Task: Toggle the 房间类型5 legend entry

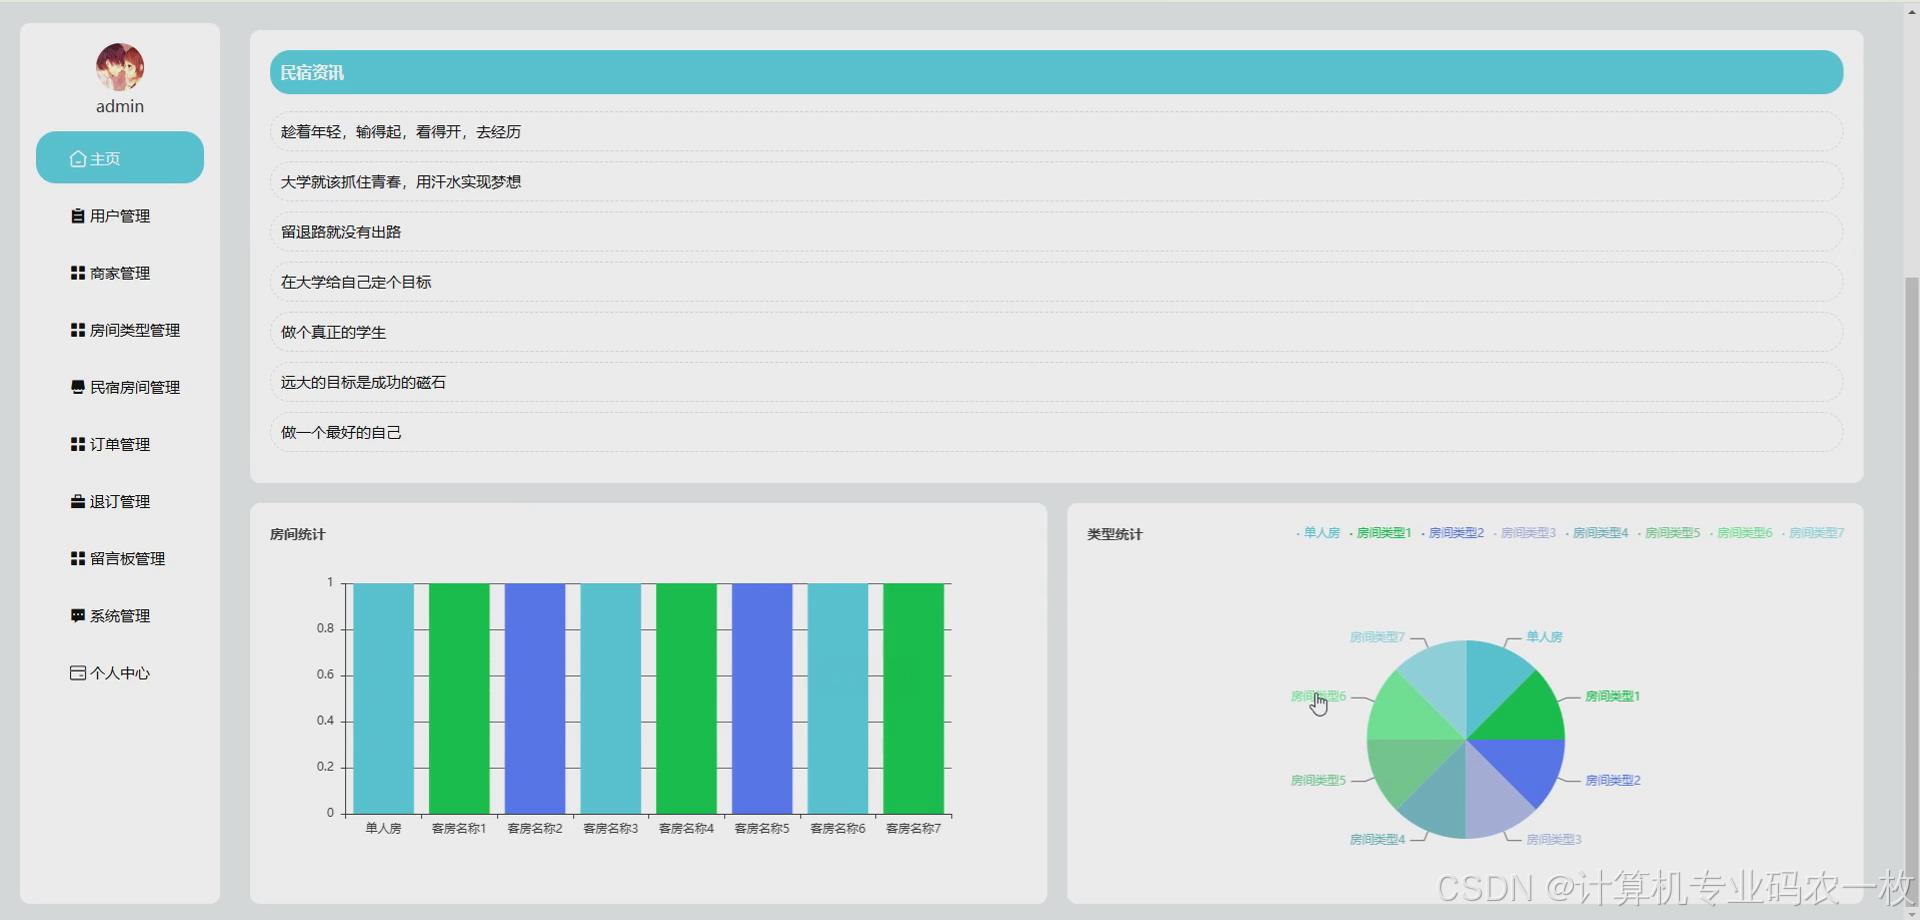Action: (1668, 533)
